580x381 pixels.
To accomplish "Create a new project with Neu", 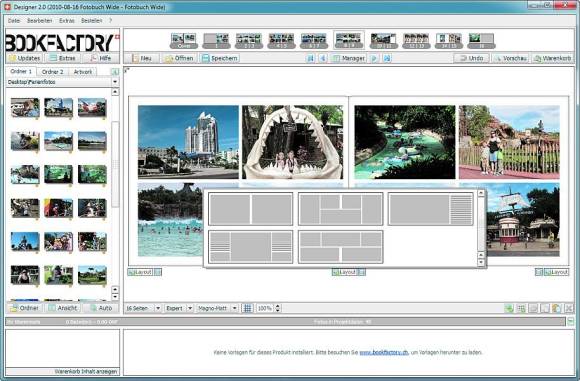I will point(142,58).
